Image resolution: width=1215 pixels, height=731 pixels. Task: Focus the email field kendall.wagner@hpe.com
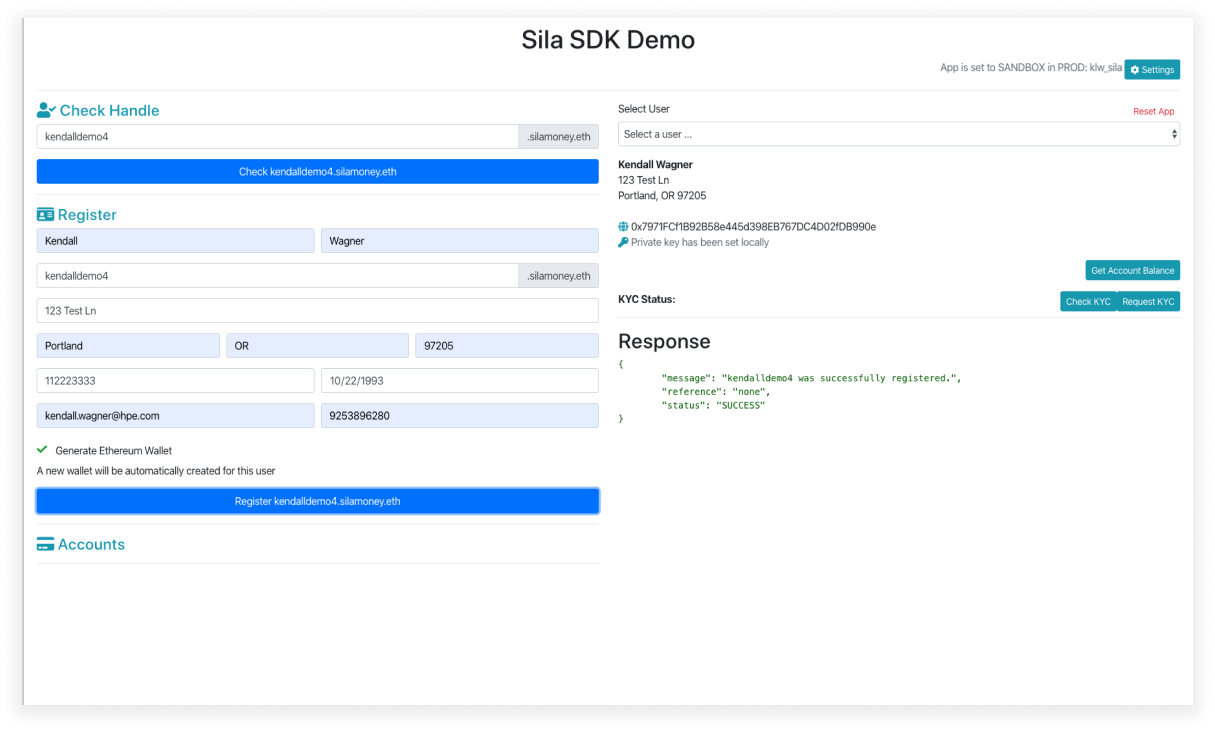tap(176, 415)
